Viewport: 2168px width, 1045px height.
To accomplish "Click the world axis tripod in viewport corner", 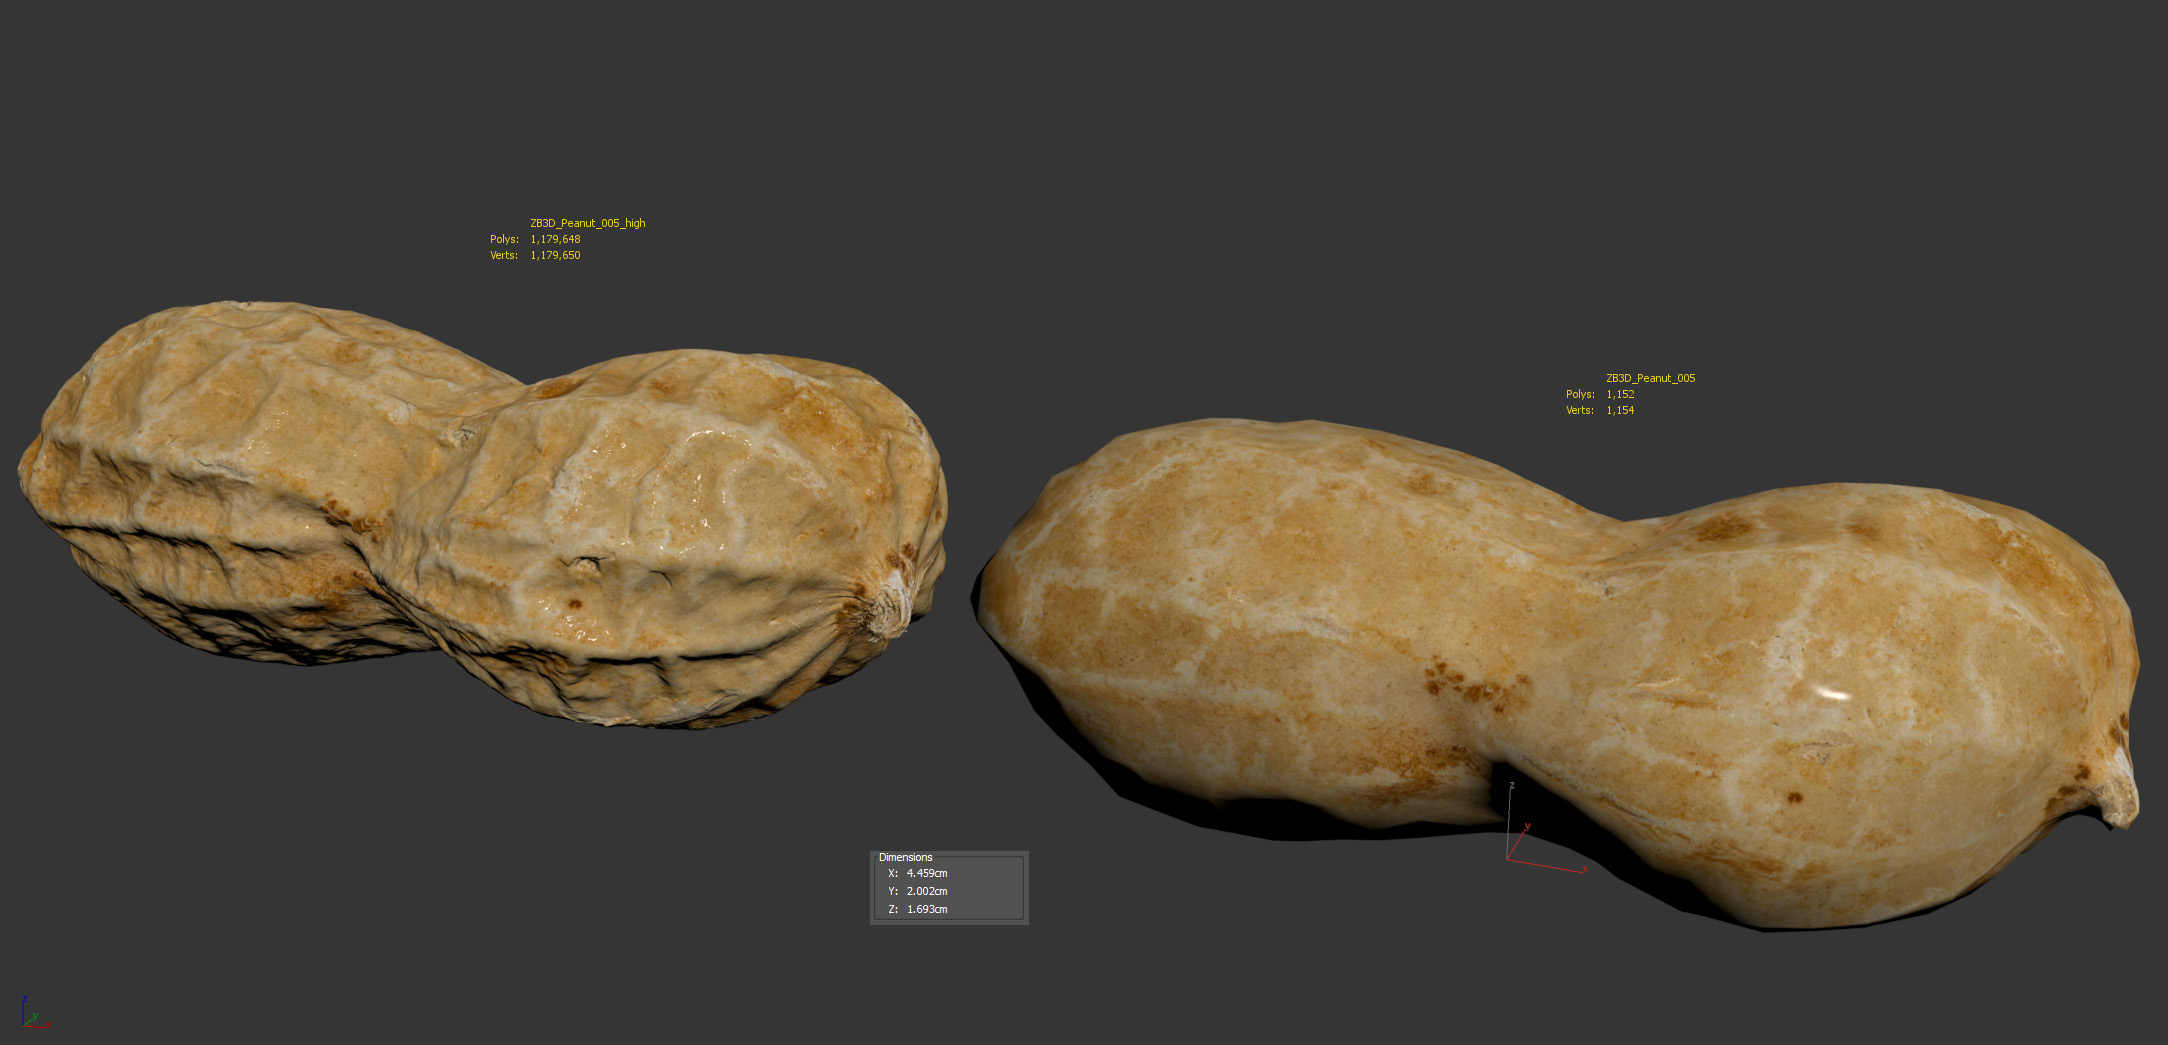I will click(32, 1014).
